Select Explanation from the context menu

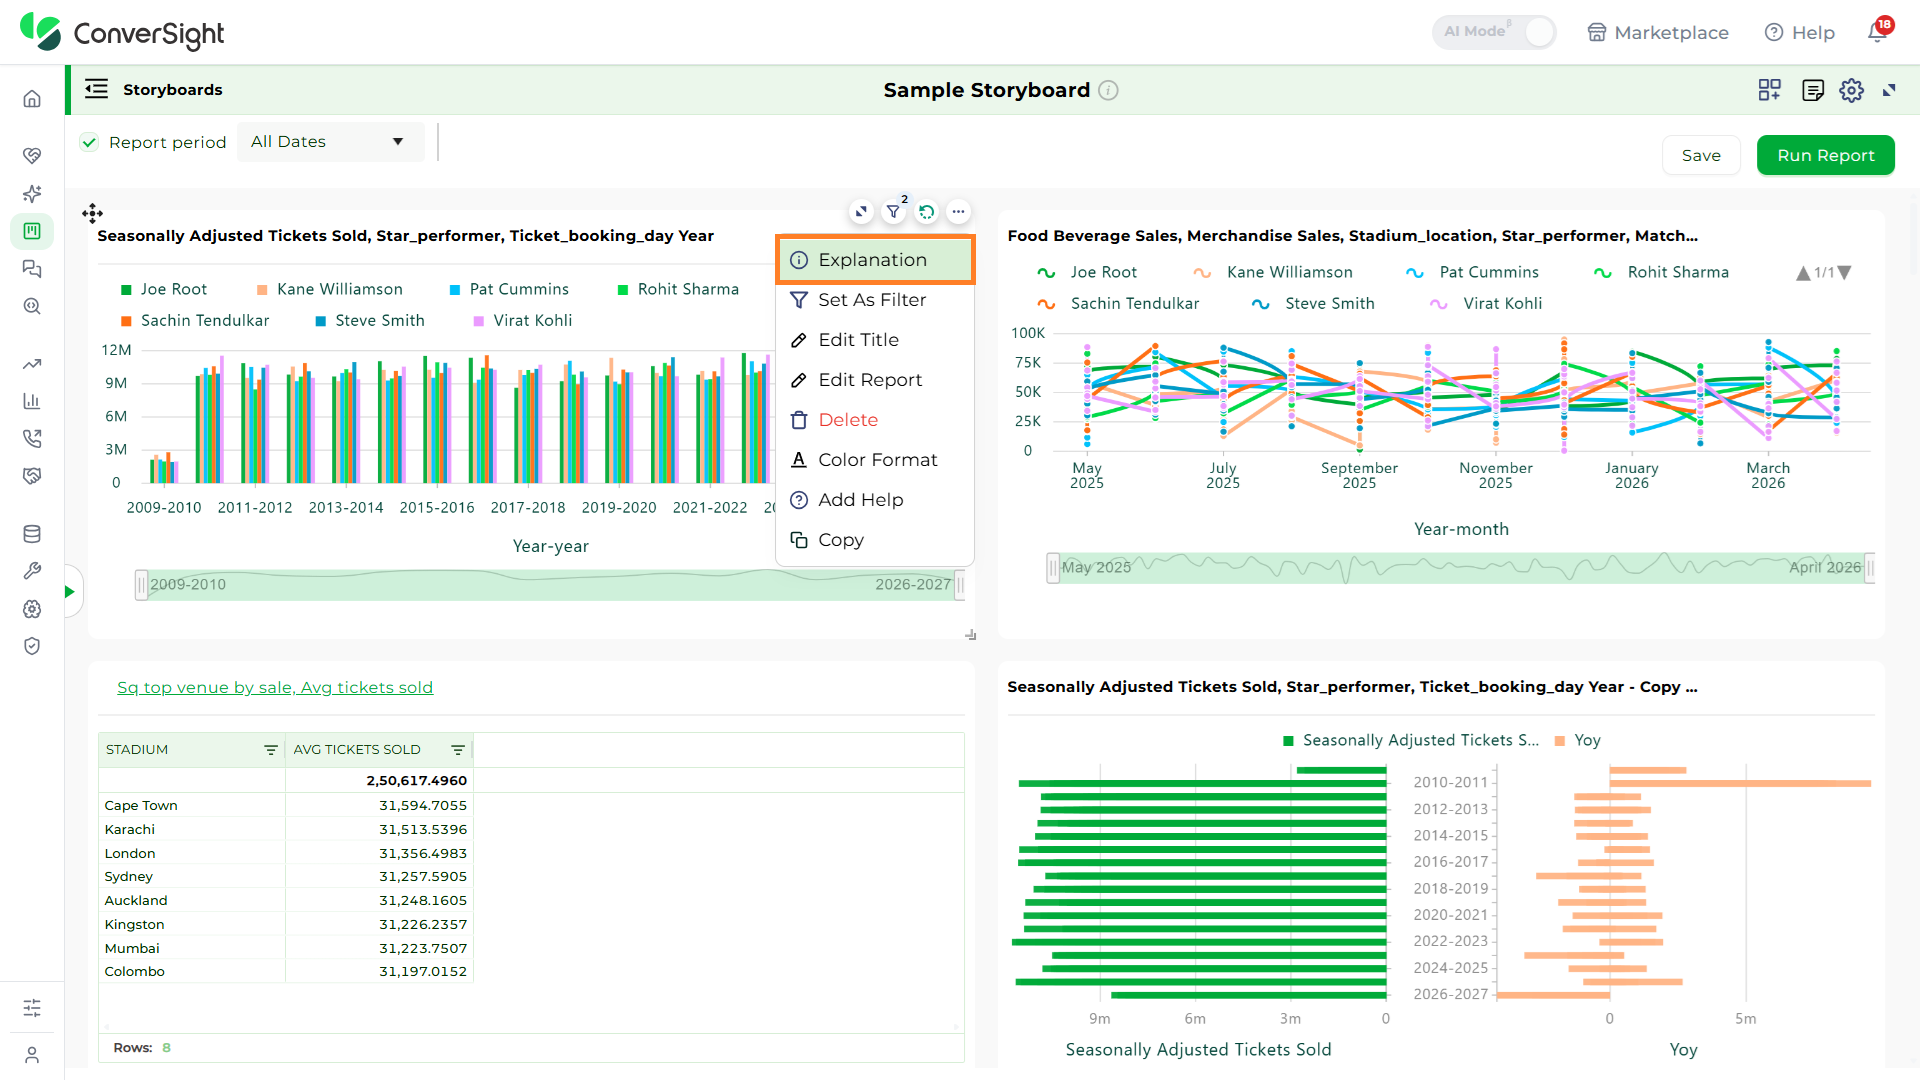click(x=874, y=260)
